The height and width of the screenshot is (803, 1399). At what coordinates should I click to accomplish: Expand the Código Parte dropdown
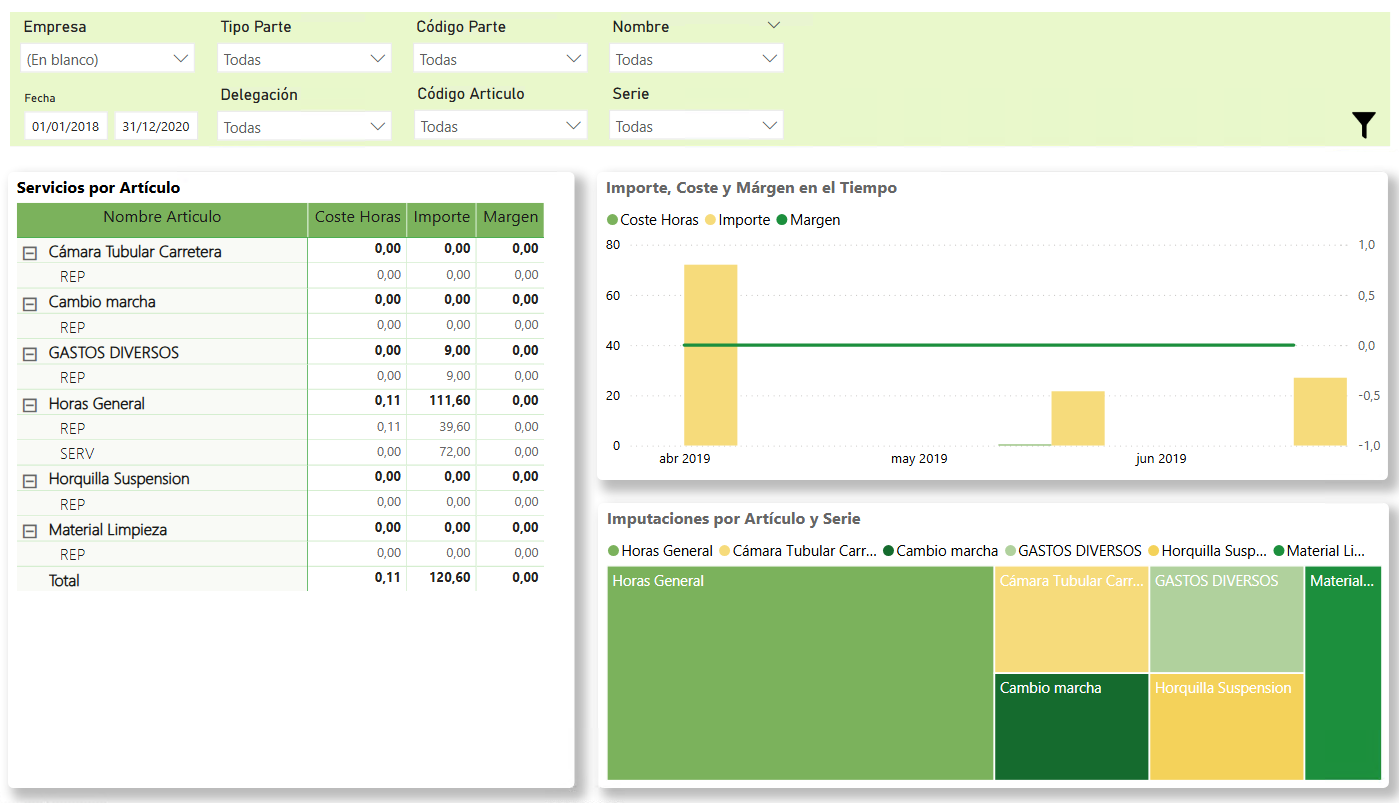coord(500,59)
